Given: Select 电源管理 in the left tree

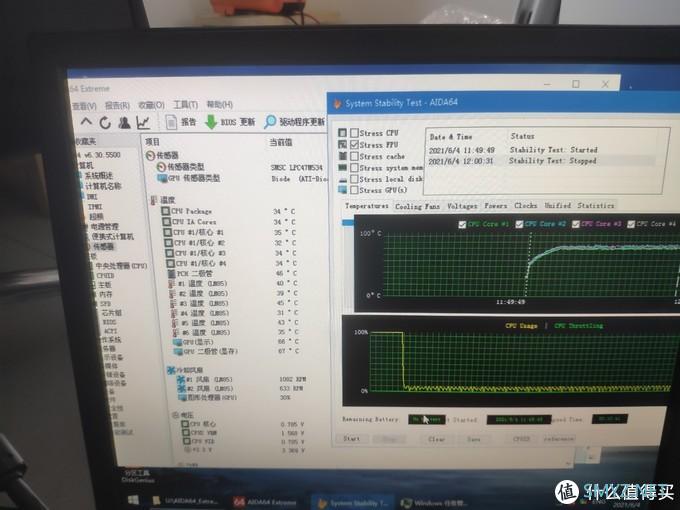Looking at the screenshot, I should click(x=104, y=226).
